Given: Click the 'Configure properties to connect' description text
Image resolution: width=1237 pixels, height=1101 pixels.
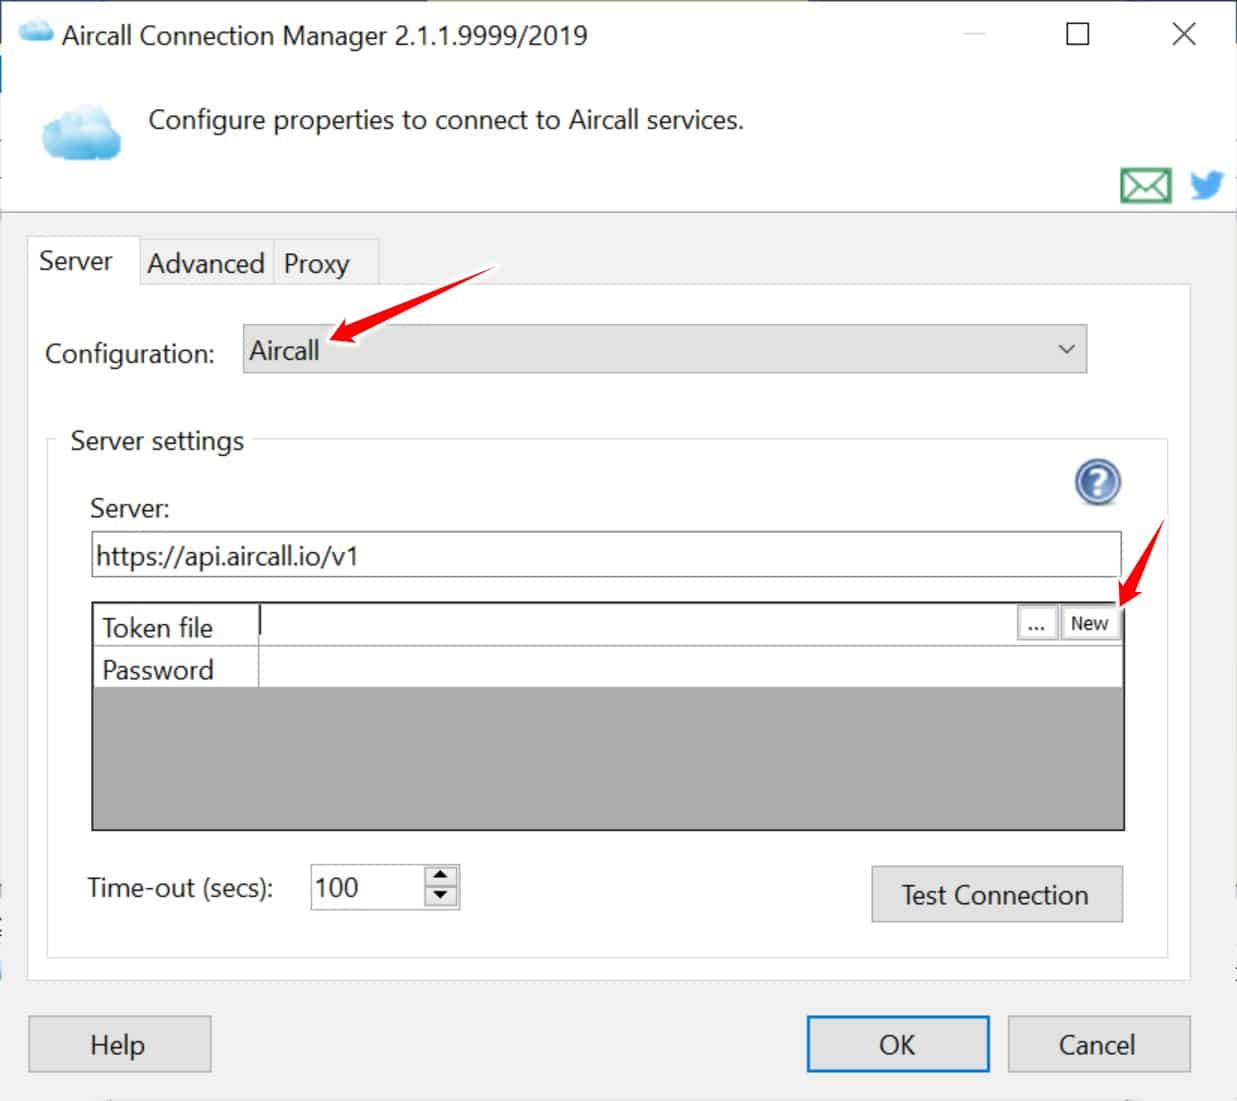Looking at the screenshot, I should 446,120.
